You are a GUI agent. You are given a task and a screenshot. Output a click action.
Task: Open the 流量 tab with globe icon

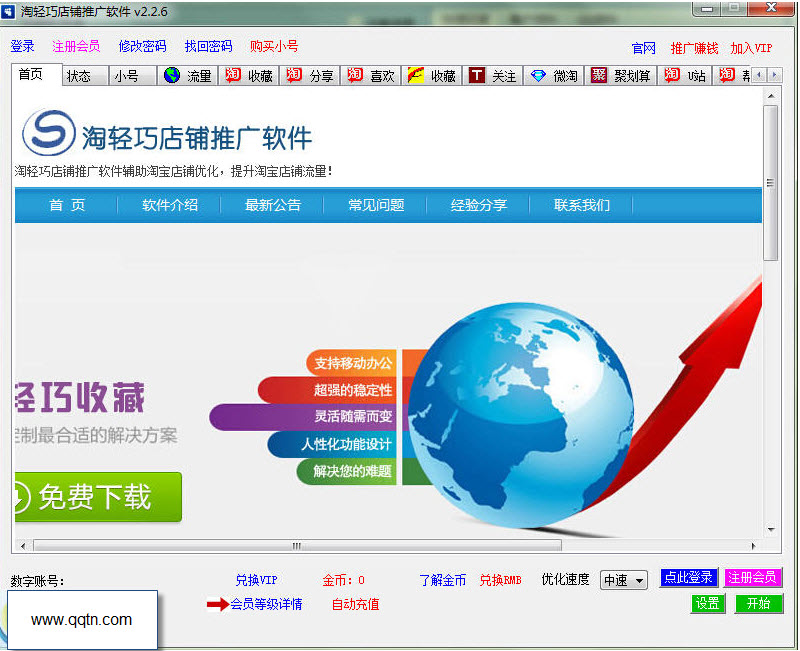click(187, 76)
